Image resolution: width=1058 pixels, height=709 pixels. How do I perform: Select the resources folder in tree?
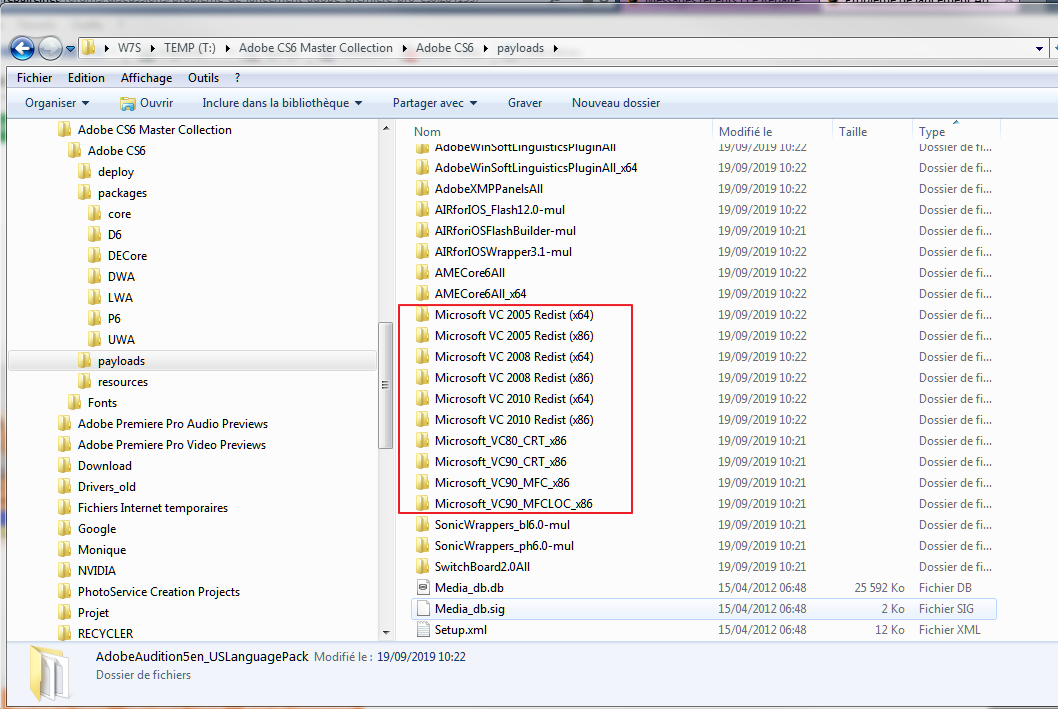pos(123,381)
